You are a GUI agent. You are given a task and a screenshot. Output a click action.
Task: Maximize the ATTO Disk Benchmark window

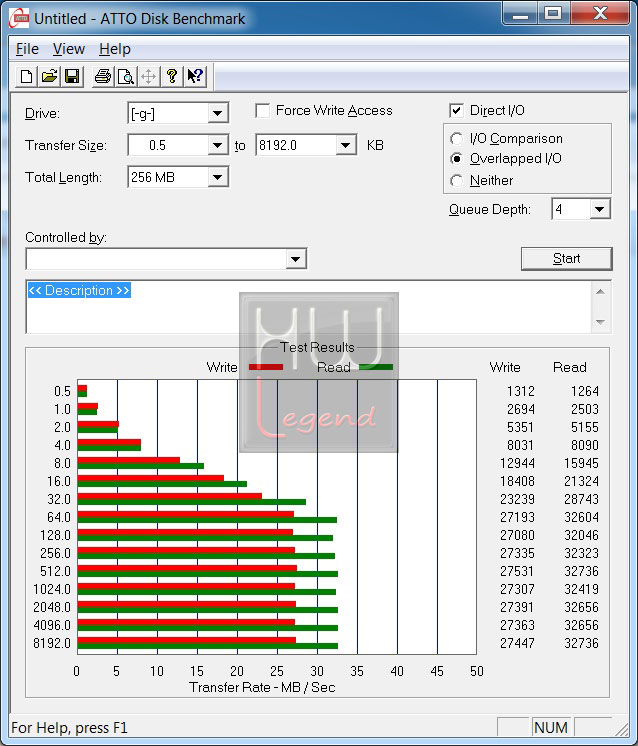[553, 14]
